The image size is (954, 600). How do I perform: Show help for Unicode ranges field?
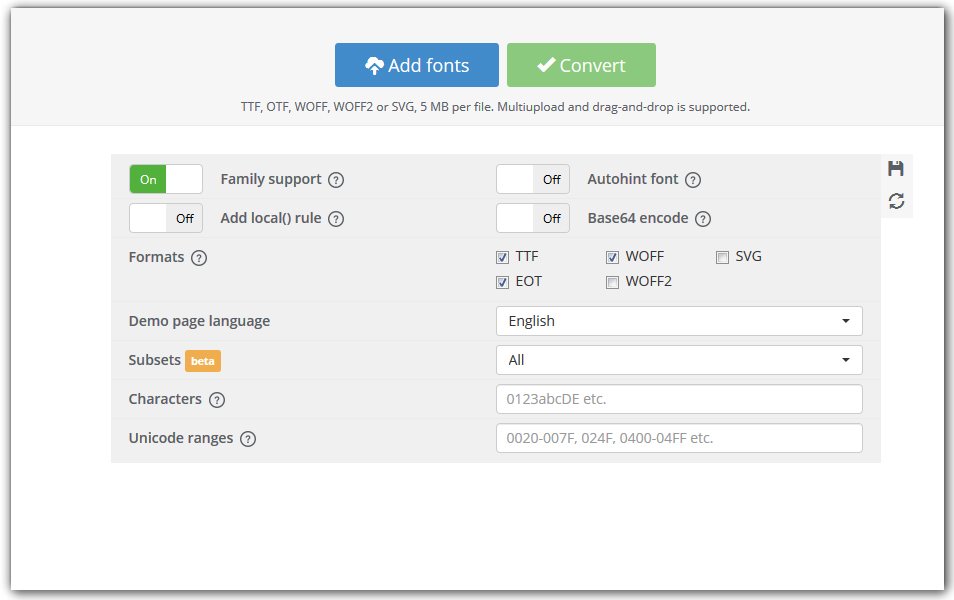(248, 439)
